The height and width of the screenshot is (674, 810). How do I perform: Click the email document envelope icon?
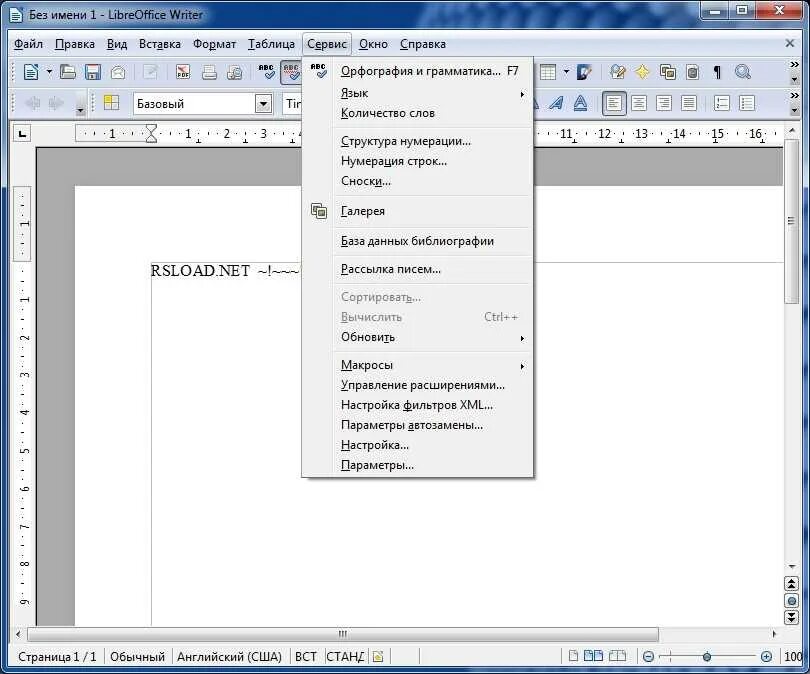click(x=118, y=72)
